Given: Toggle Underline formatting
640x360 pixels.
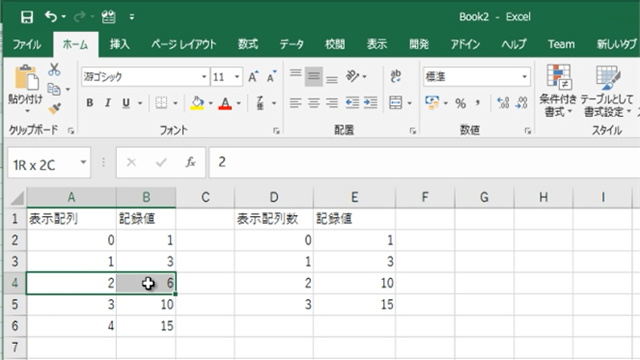Looking at the screenshot, I should click(126, 103).
